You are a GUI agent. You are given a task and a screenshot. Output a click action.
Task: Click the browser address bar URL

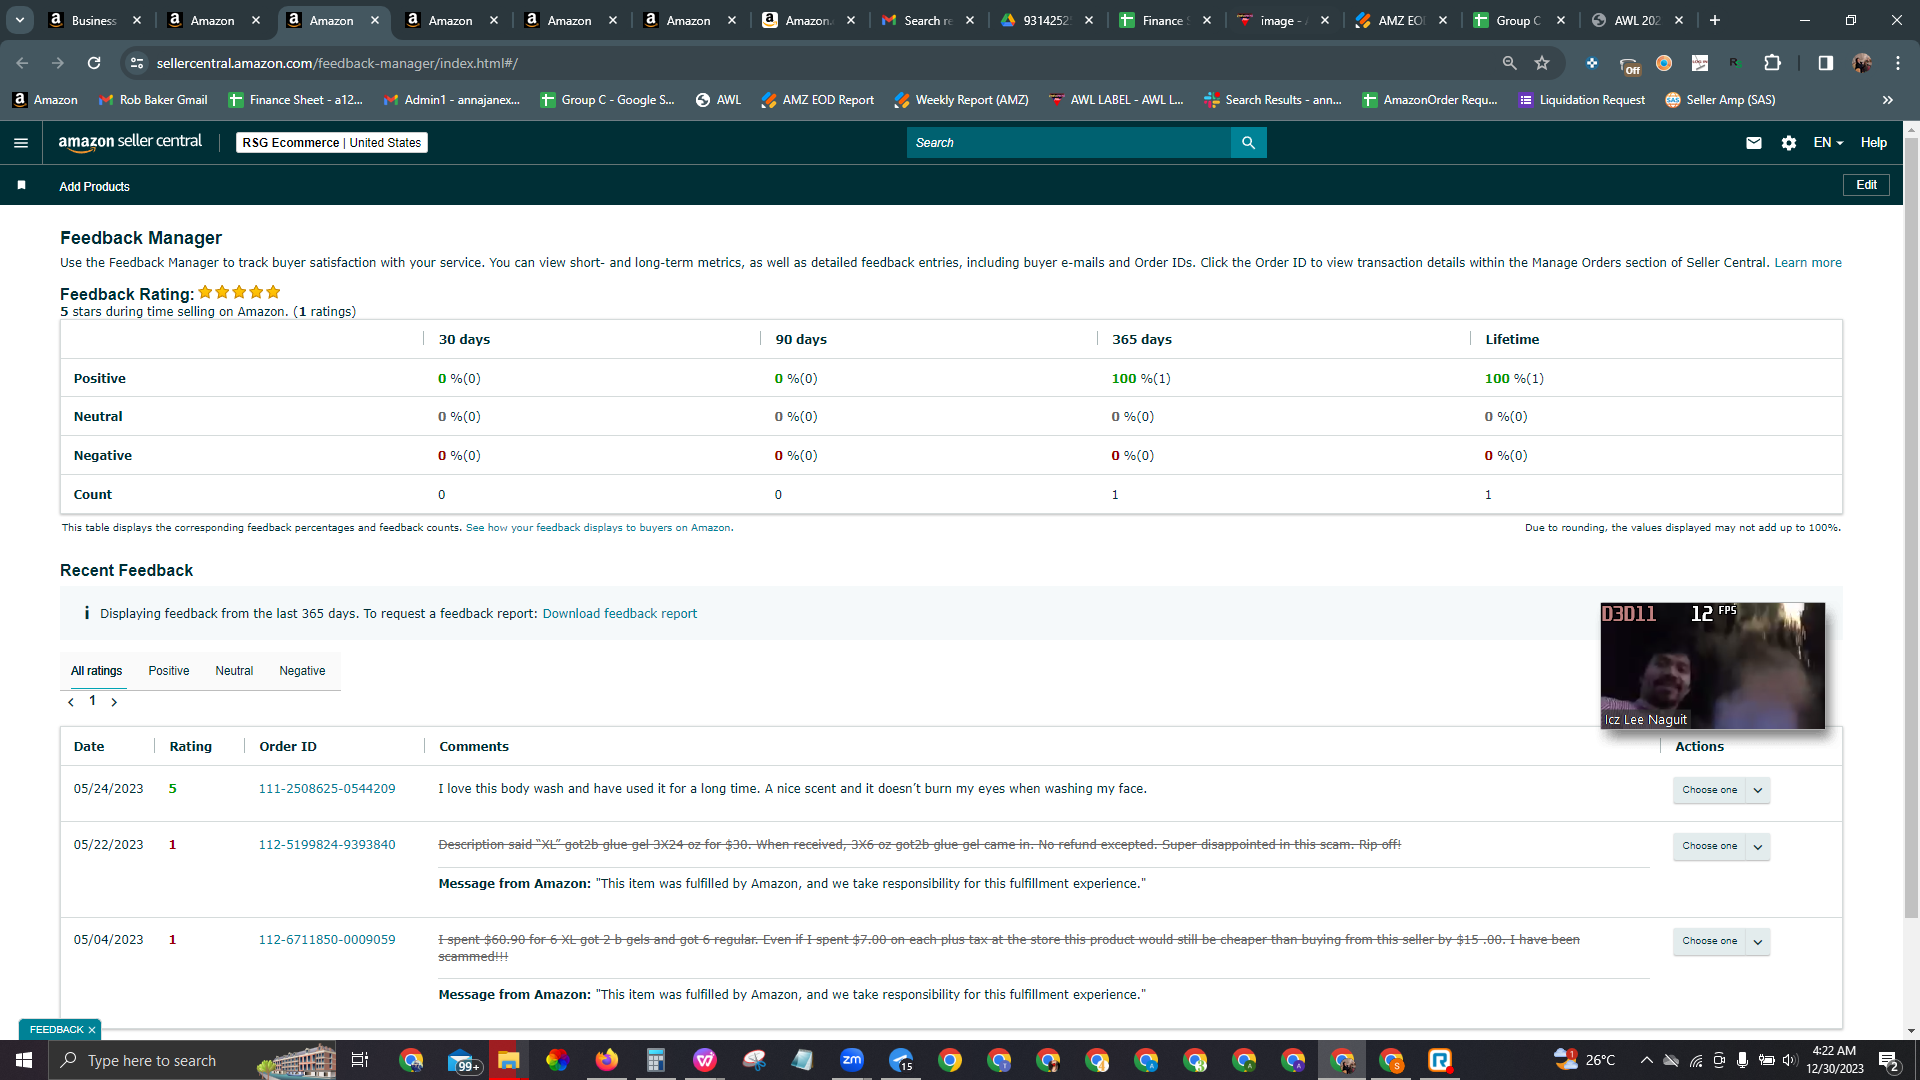pyautogui.click(x=337, y=63)
